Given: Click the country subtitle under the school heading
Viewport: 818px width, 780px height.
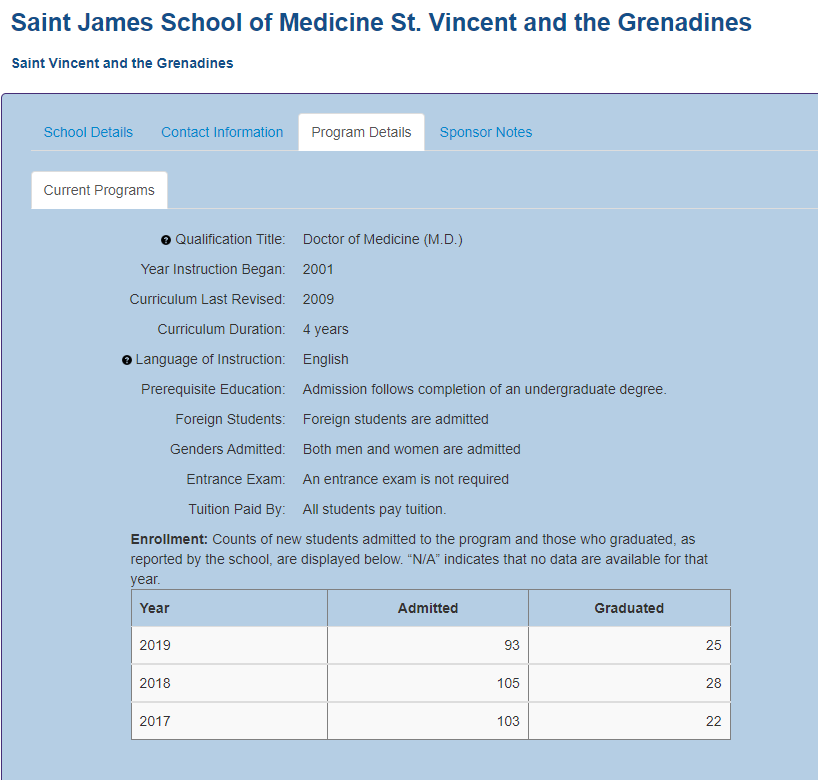Looking at the screenshot, I should (x=122, y=63).
